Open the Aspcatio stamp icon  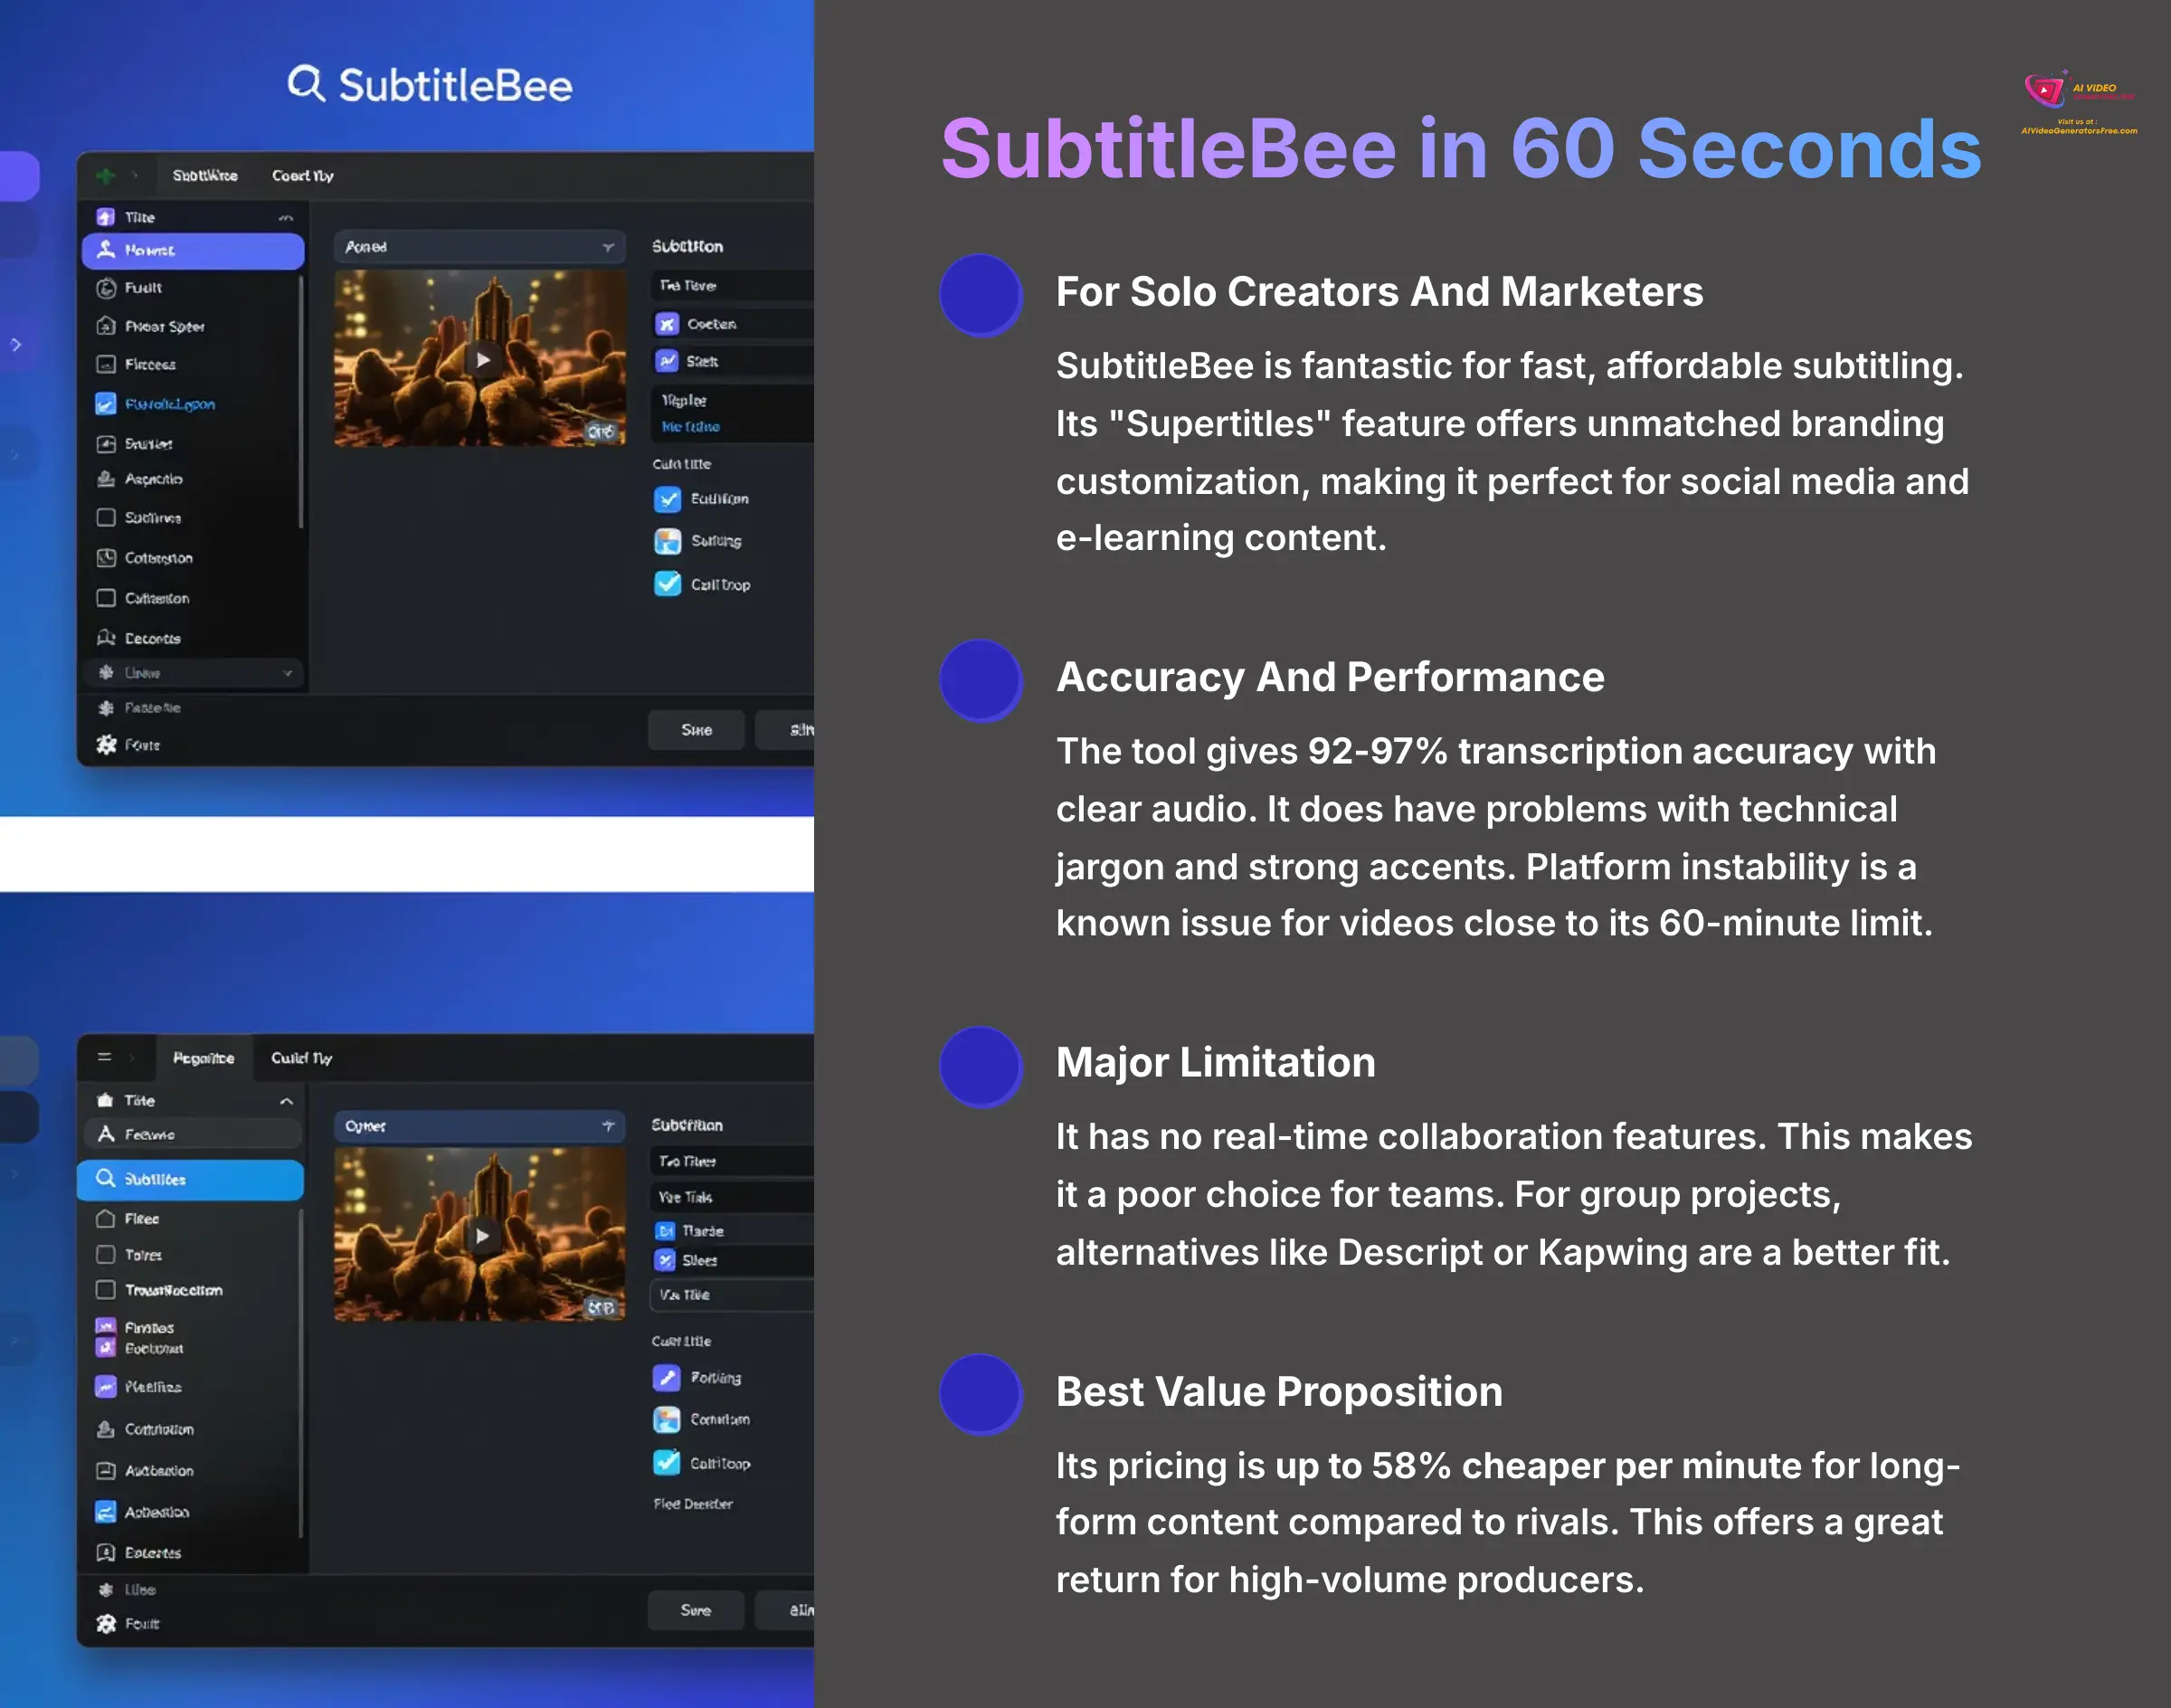(106, 479)
